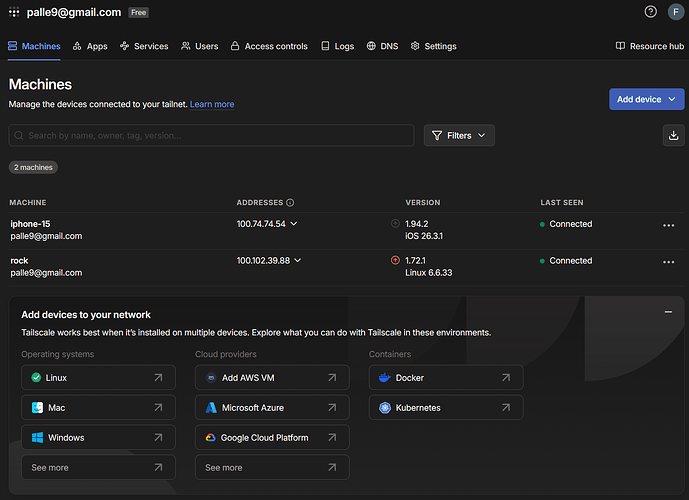Open the Access controls tab
Screen dimensions: 689x500
click(x=269, y=46)
